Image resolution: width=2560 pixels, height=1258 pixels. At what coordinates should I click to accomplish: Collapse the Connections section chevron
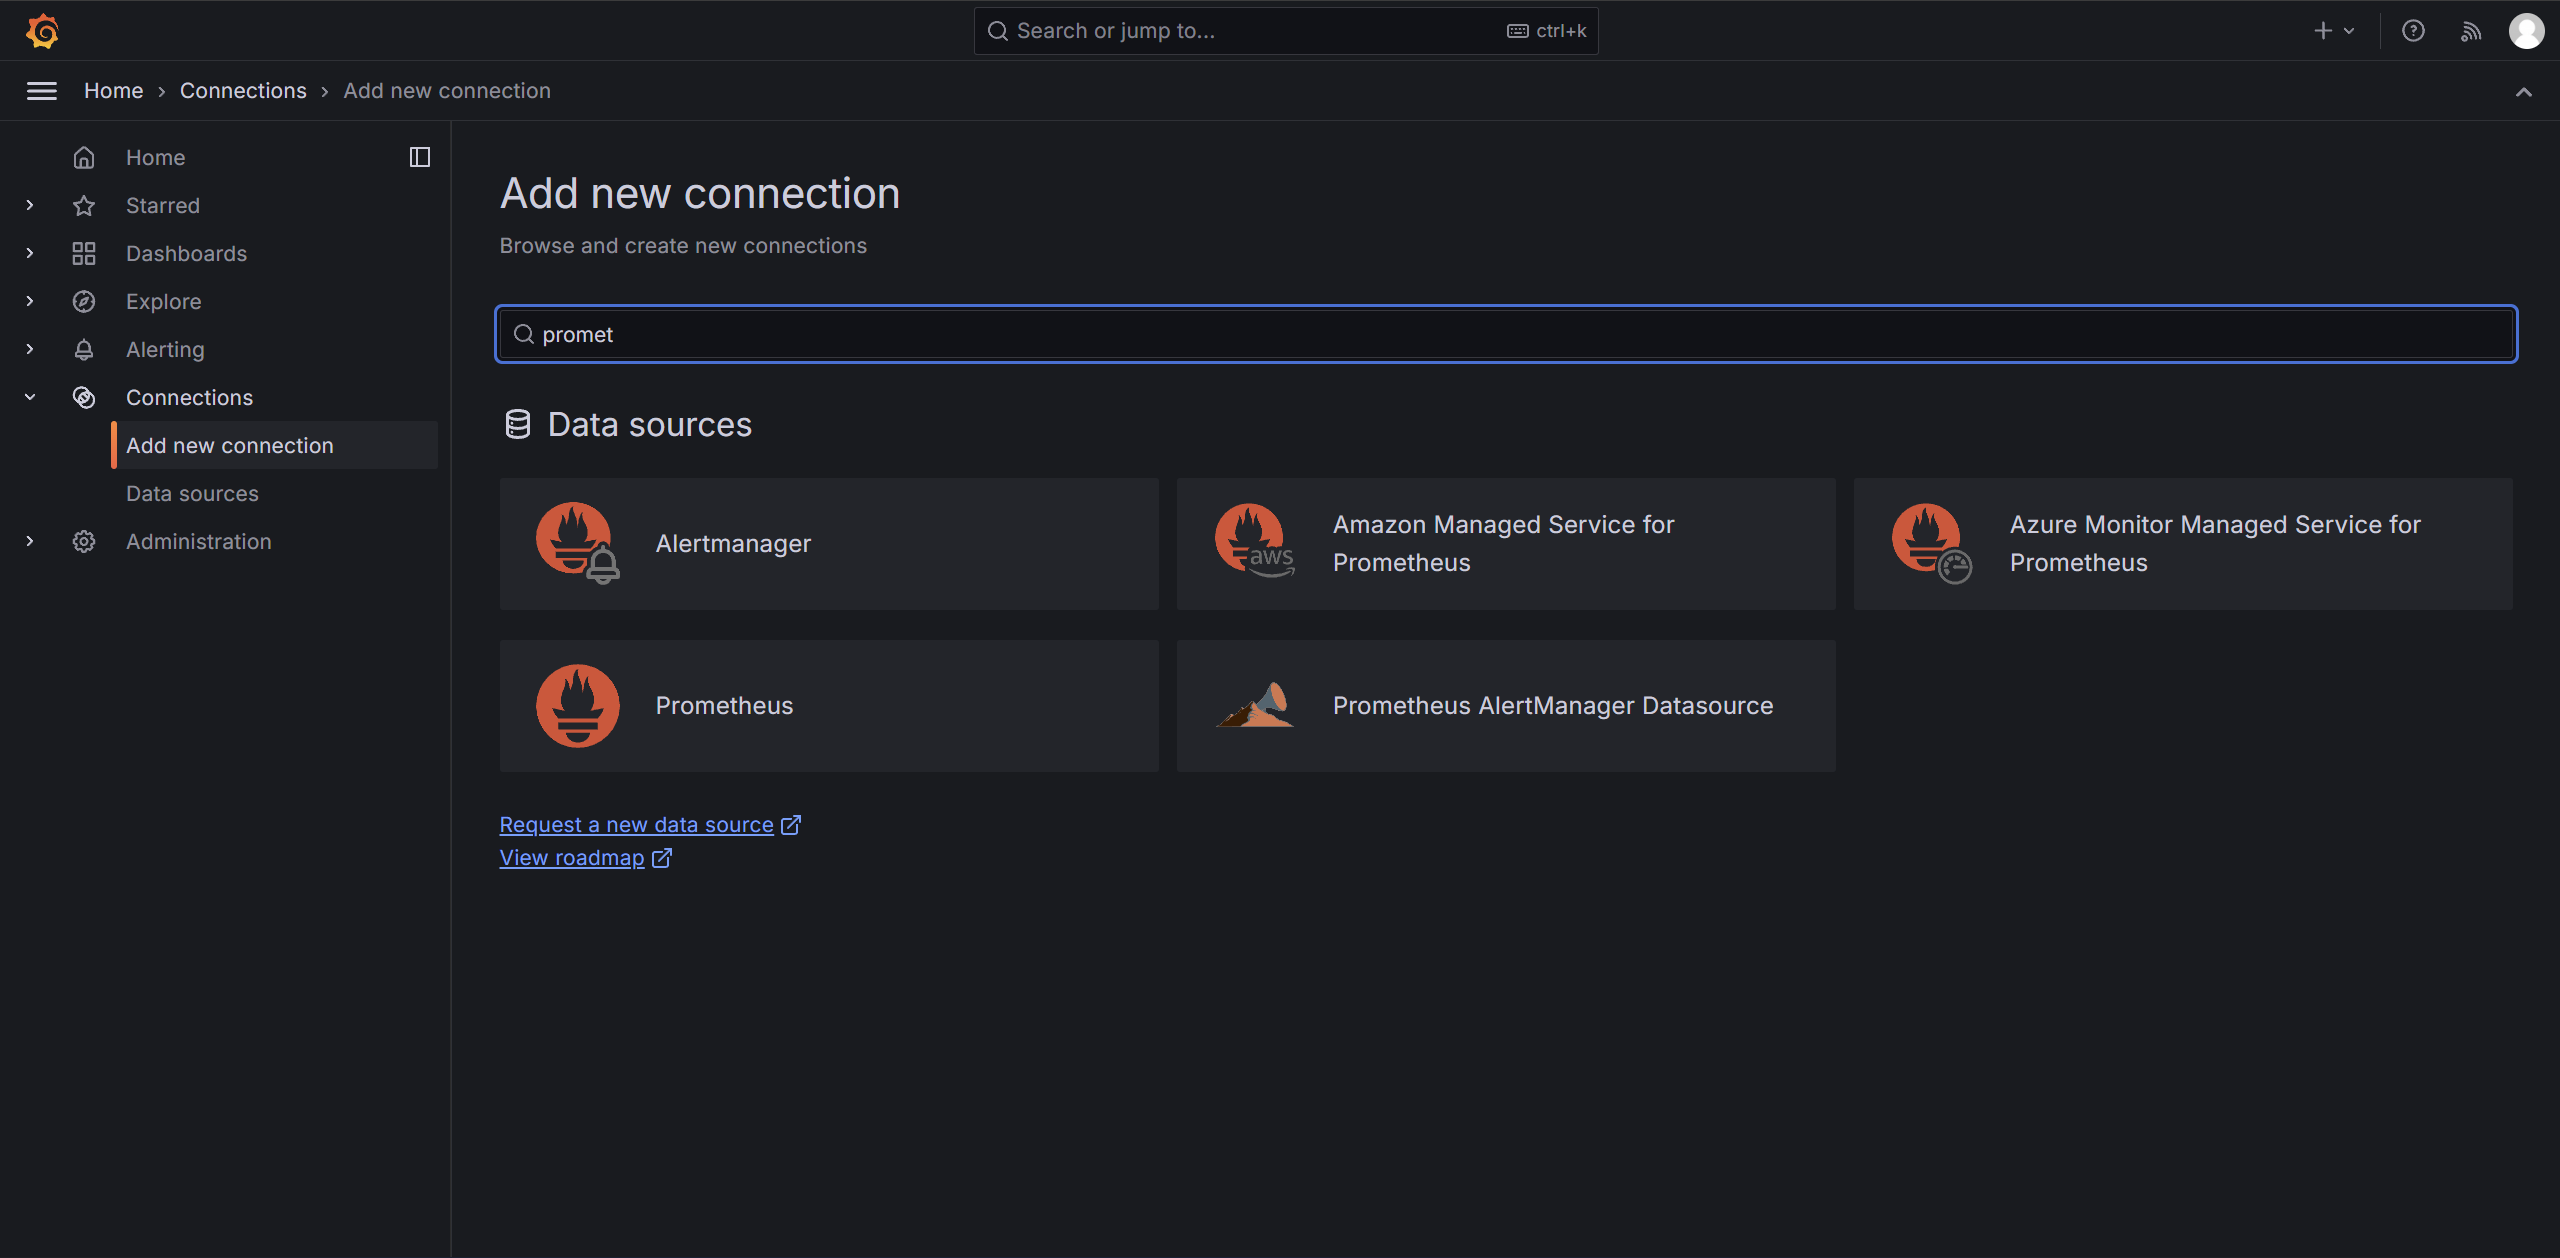point(30,397)
